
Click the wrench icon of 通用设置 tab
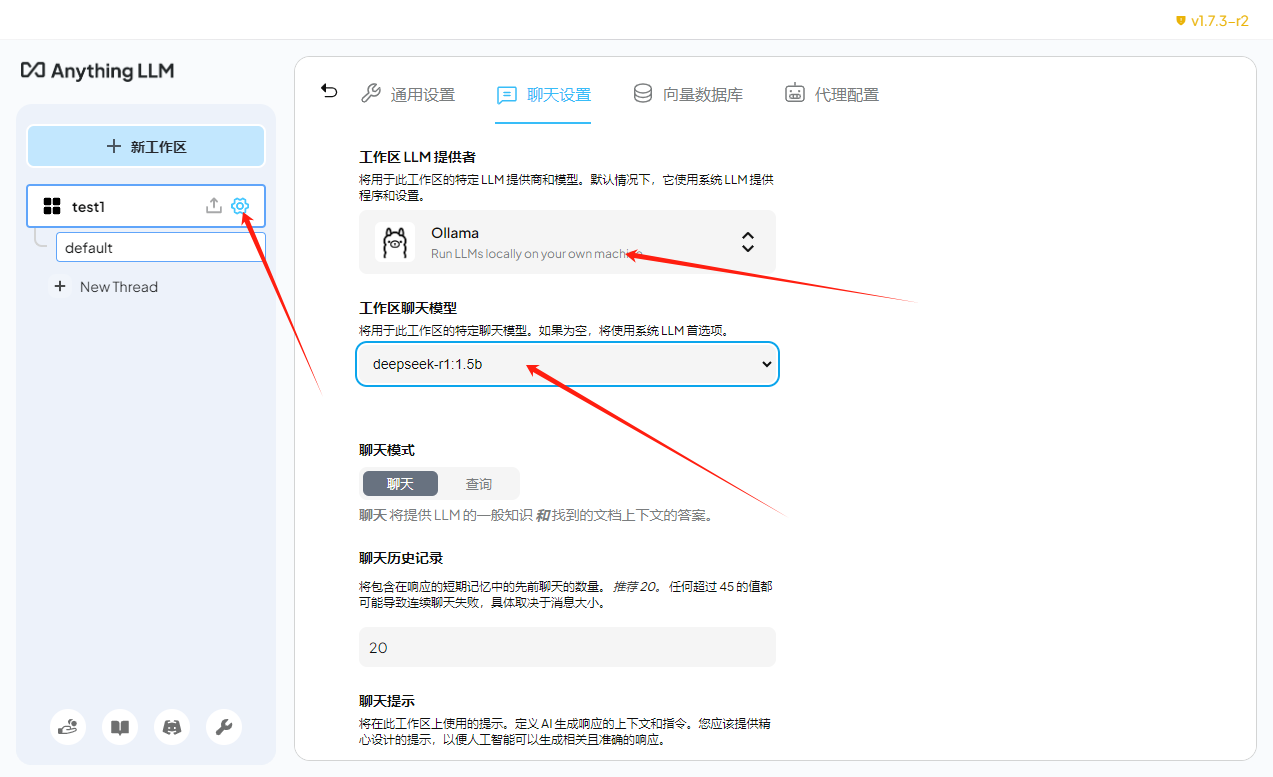370,94
